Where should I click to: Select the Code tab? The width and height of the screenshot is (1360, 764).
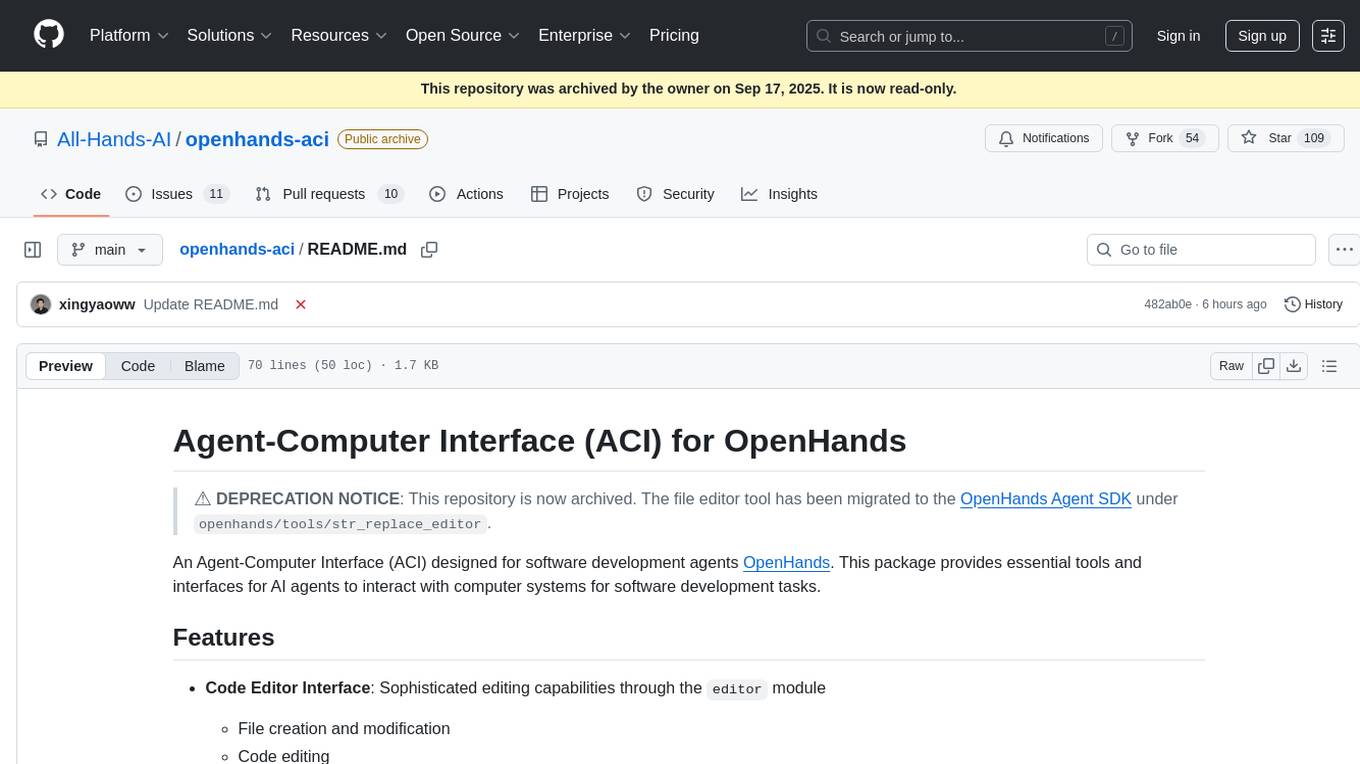[x=71, y=194]
